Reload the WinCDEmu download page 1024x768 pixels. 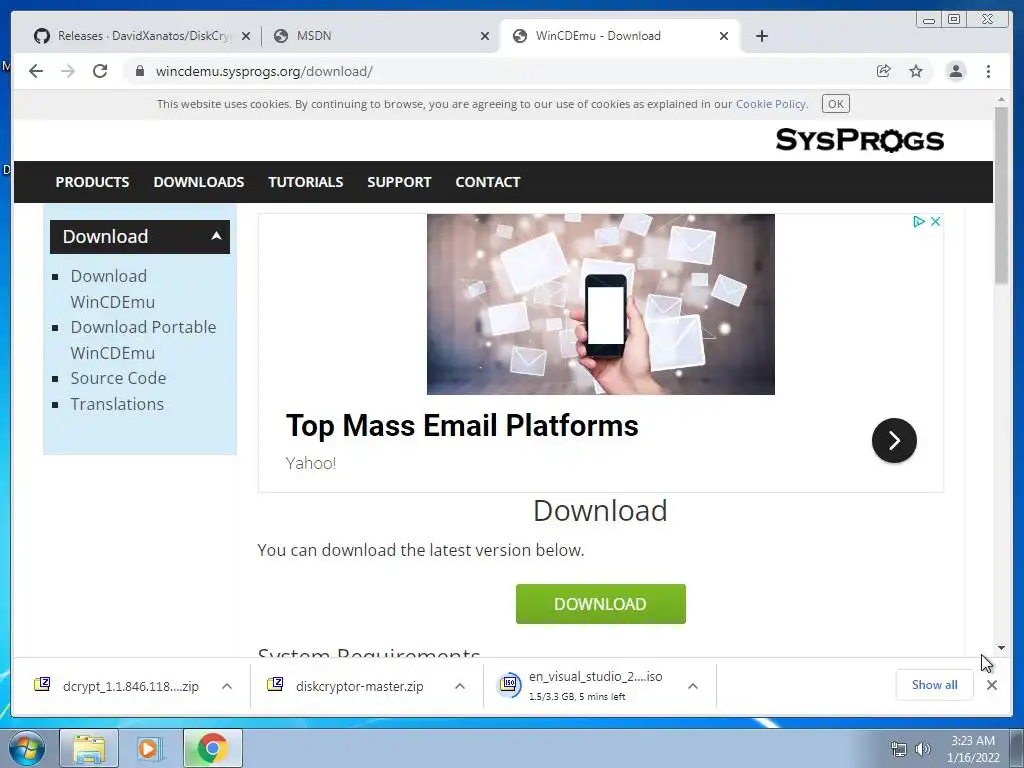100,71
